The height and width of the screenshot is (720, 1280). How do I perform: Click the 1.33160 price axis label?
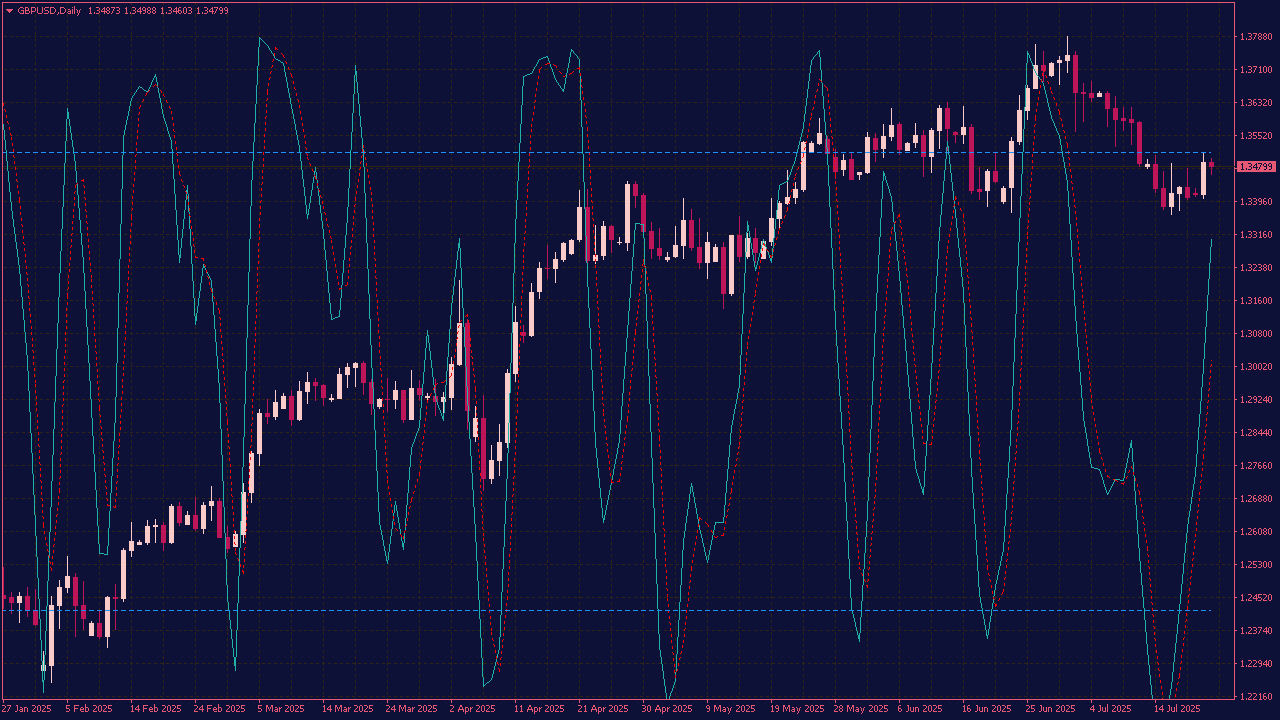click(x=1254, y=235)
